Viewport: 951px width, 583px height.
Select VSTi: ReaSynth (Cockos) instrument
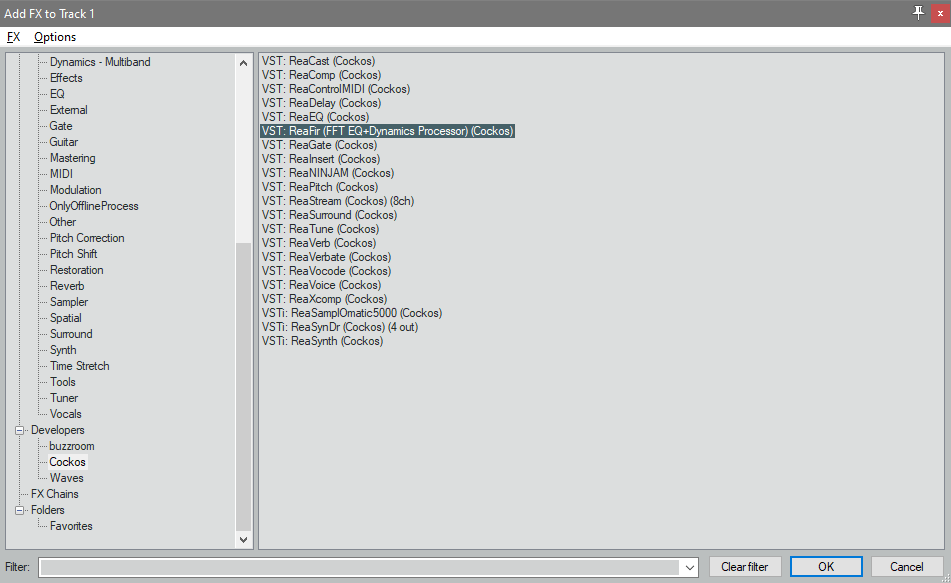(322, 341)
